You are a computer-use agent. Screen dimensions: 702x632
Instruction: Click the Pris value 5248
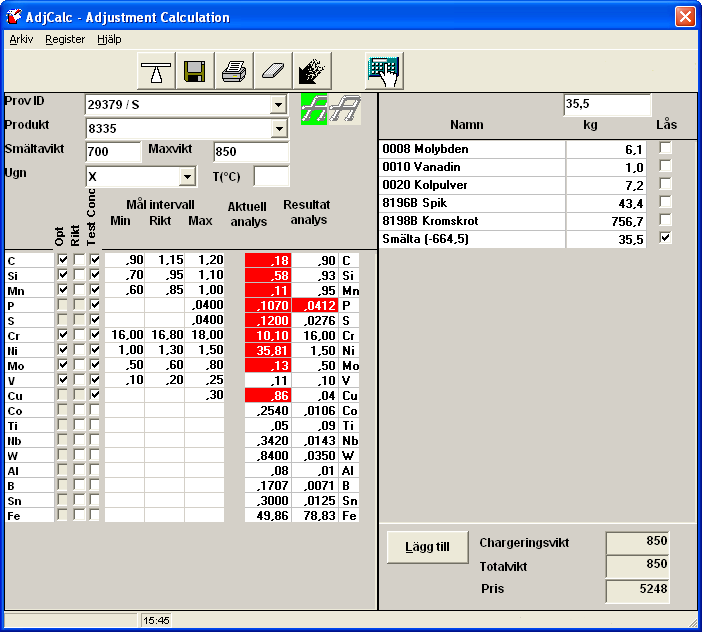[638, 590]
